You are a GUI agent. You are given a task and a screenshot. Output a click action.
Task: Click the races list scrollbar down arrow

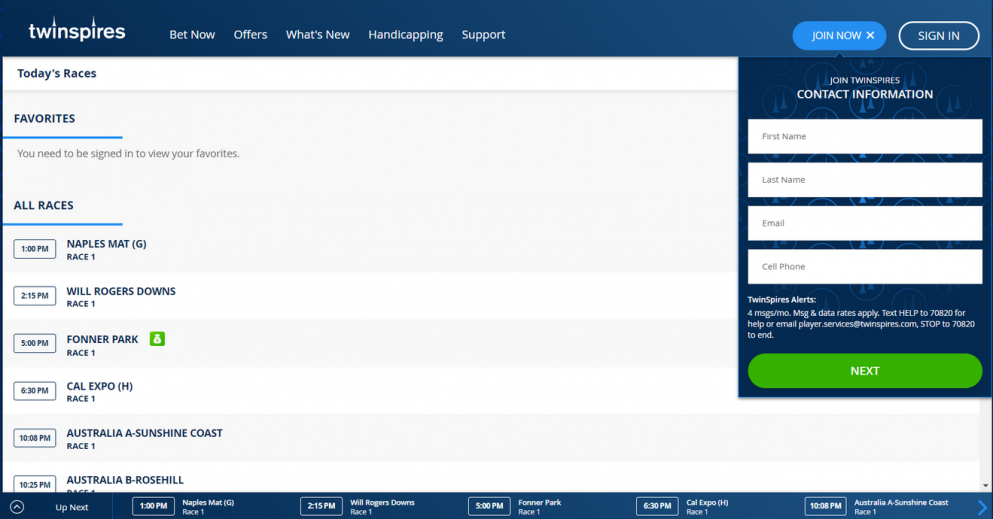985,485
